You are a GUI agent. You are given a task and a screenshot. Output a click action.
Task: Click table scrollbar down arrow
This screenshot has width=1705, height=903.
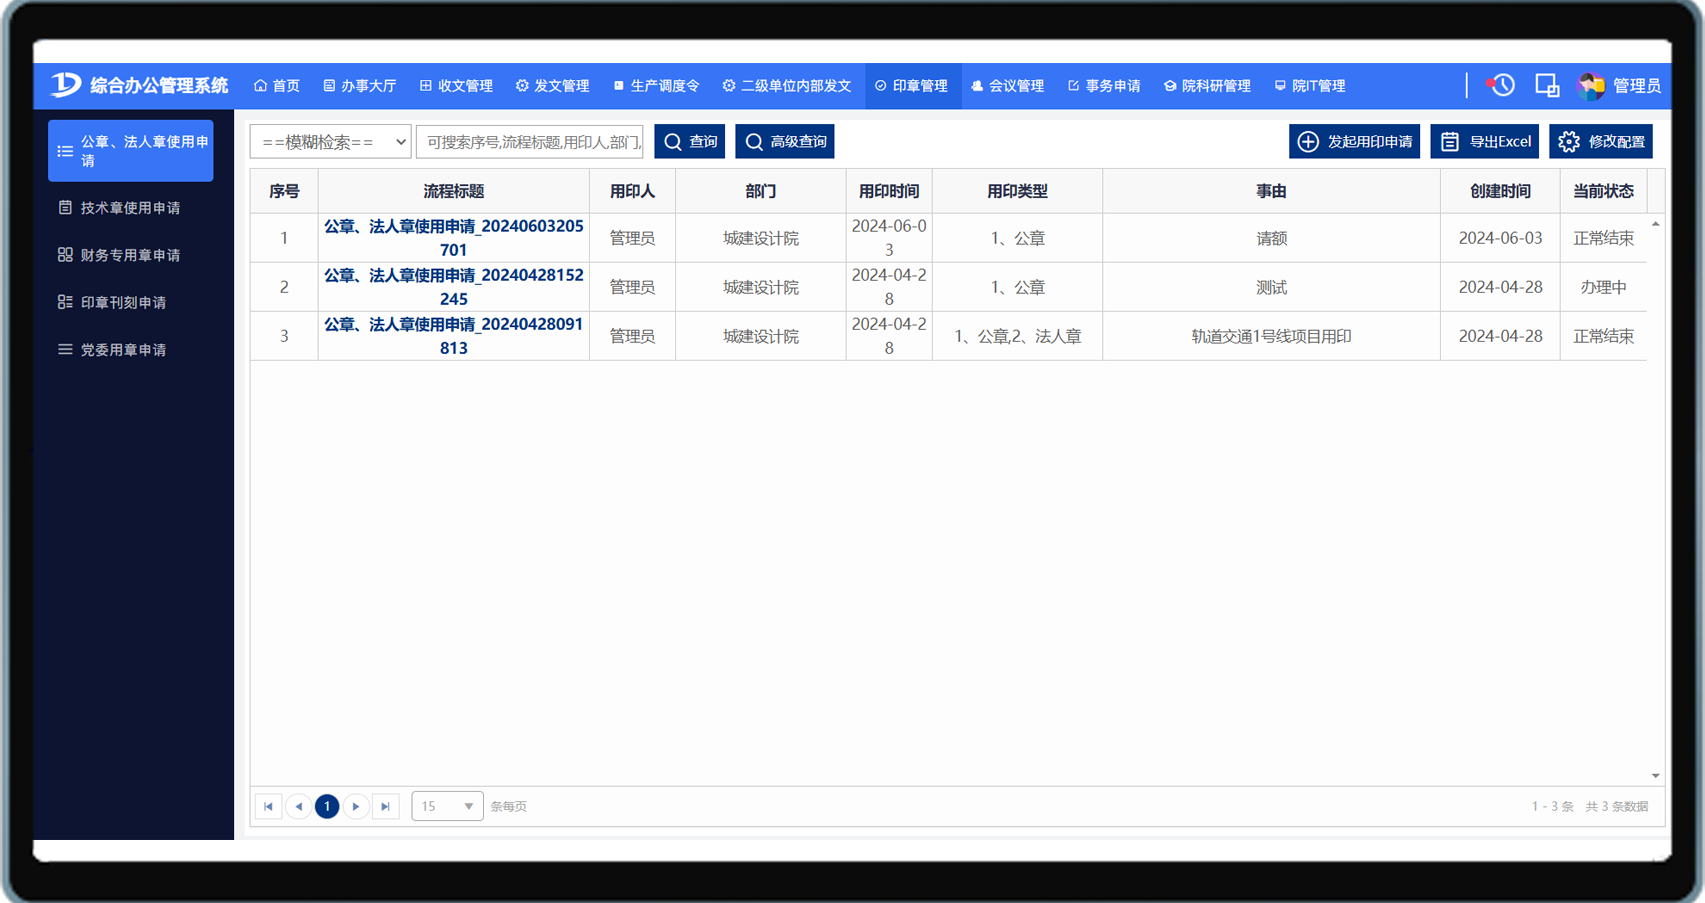1656,776
